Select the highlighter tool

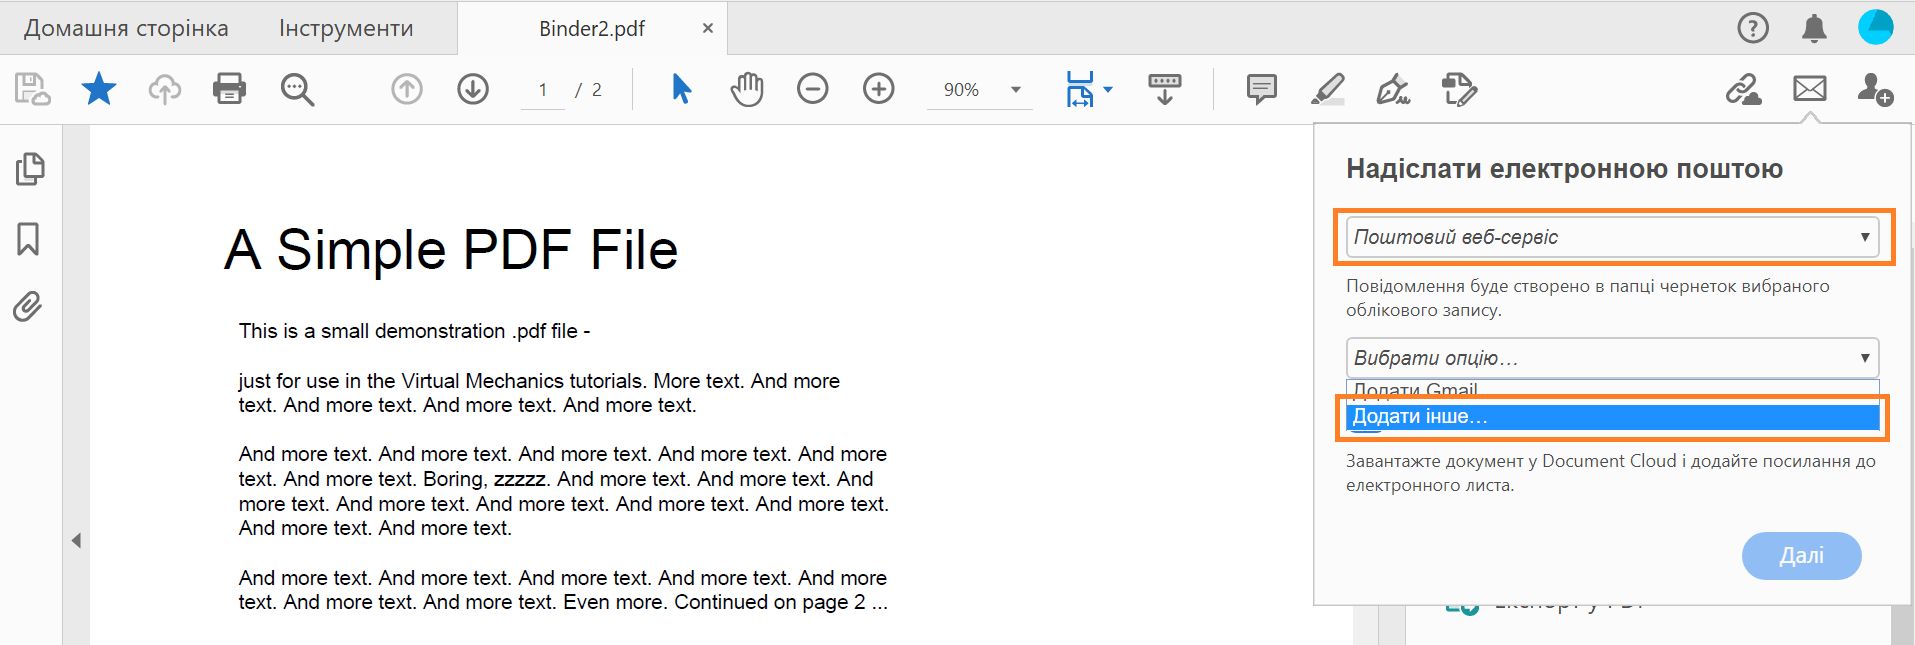click(1327, 89)
